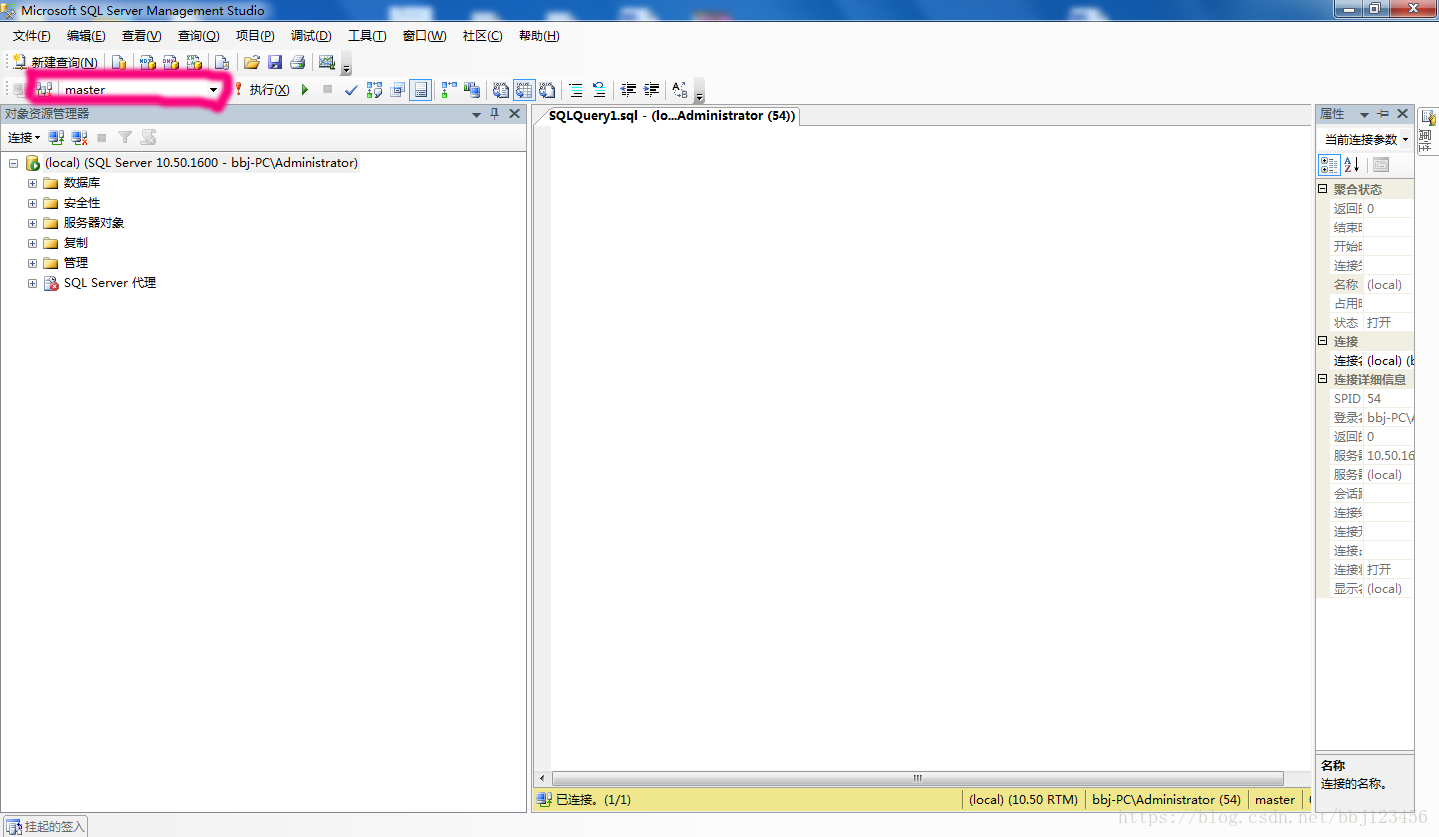Viewport: 1439px width, 837px height.
Task: Open the 工具(T) menu
Action: 367,36
